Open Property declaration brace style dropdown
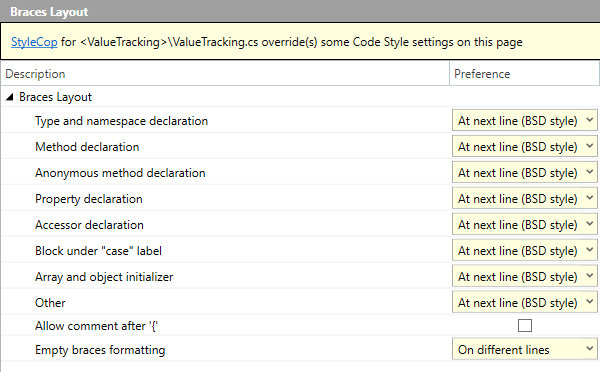Image resolution: width=600 pixels, height=372 pixels. [x=525, y=199]
